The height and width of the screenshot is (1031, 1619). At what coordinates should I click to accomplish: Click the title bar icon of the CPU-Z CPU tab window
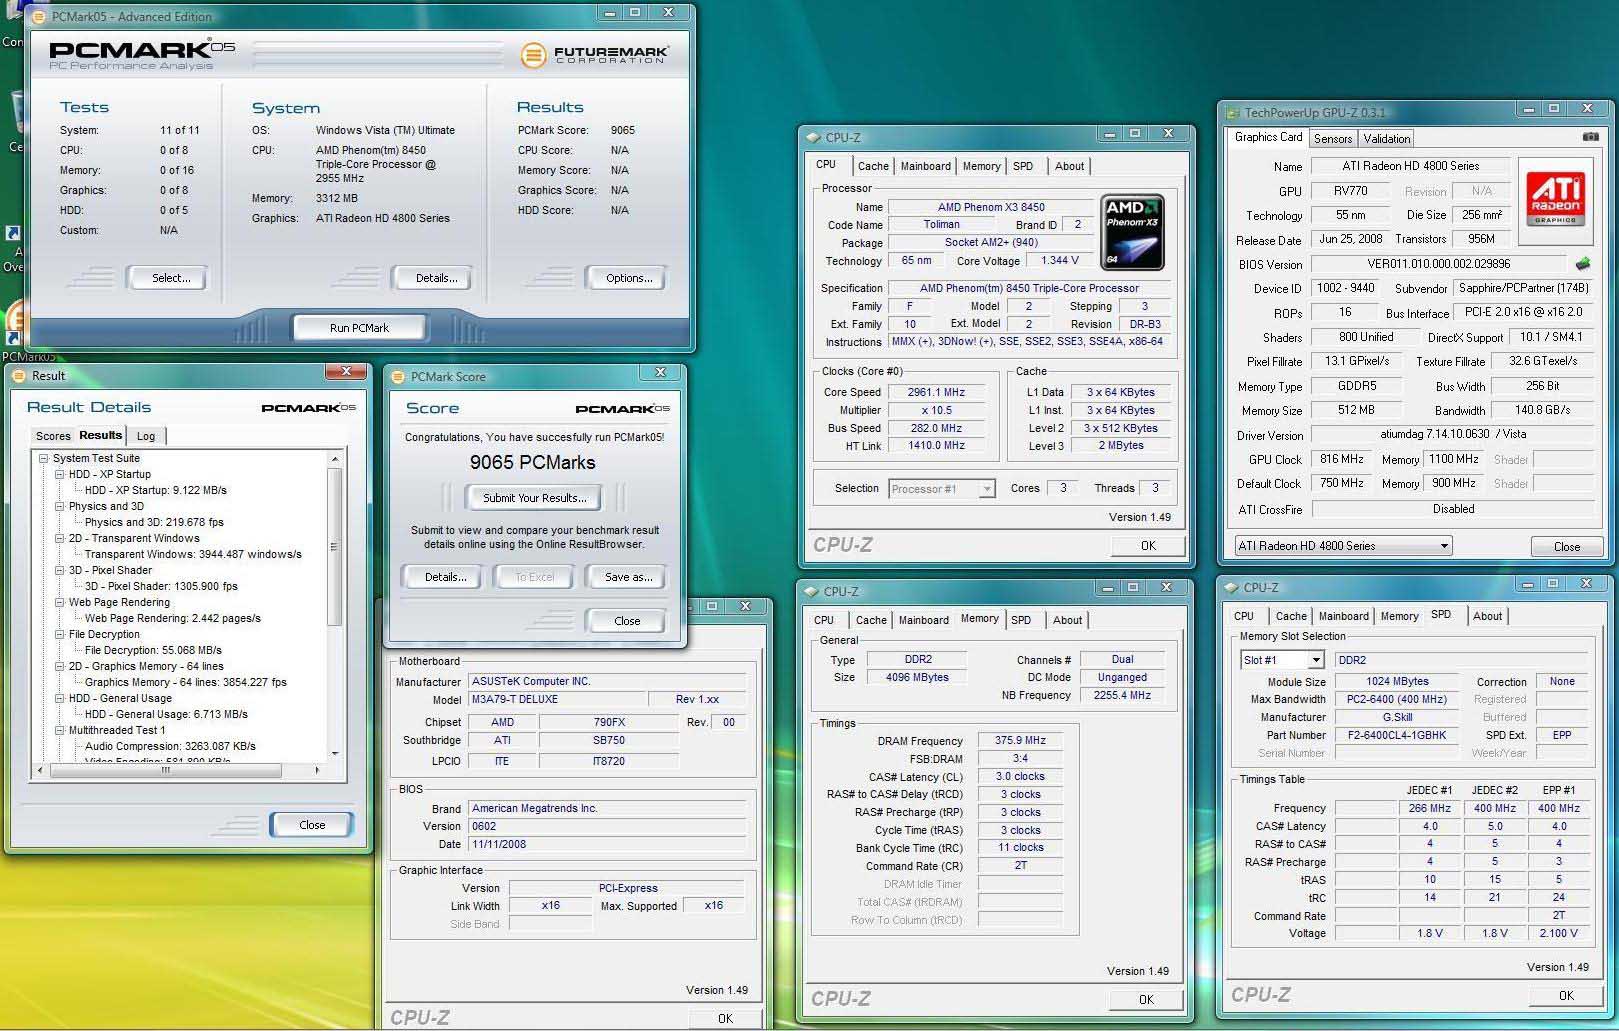click(813, 137)
